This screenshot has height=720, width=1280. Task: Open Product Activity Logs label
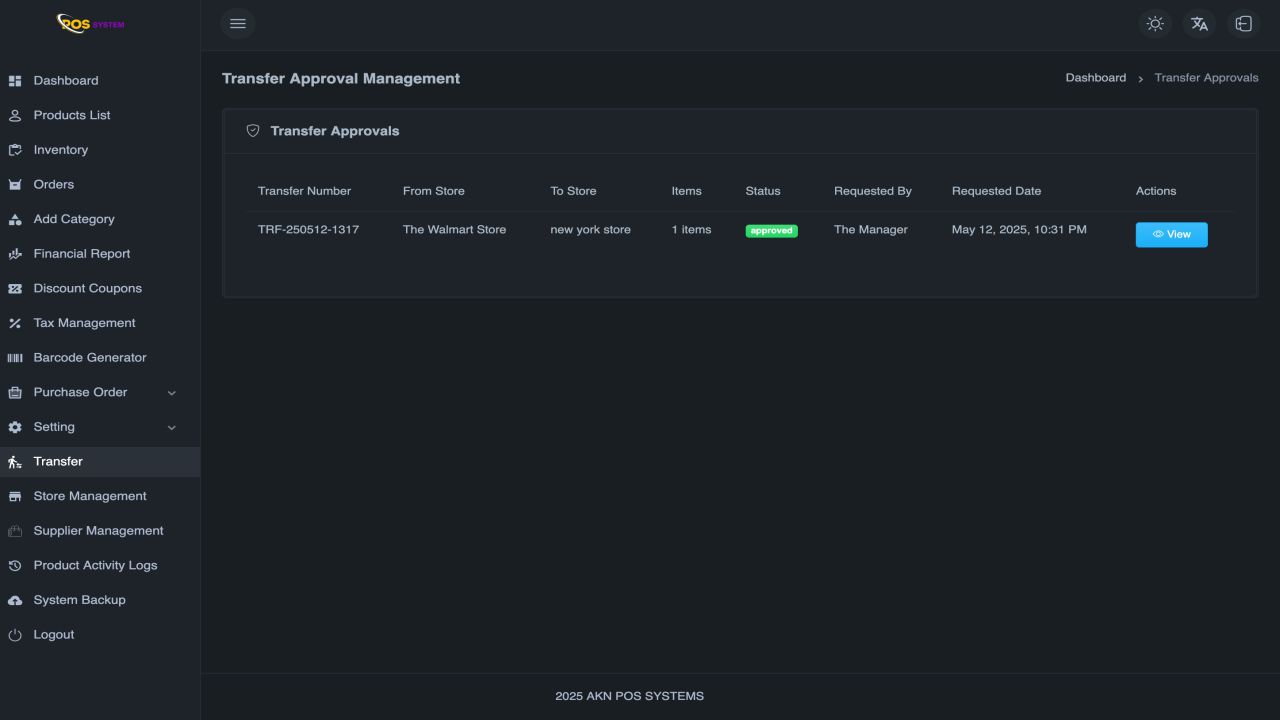point(95,565)
